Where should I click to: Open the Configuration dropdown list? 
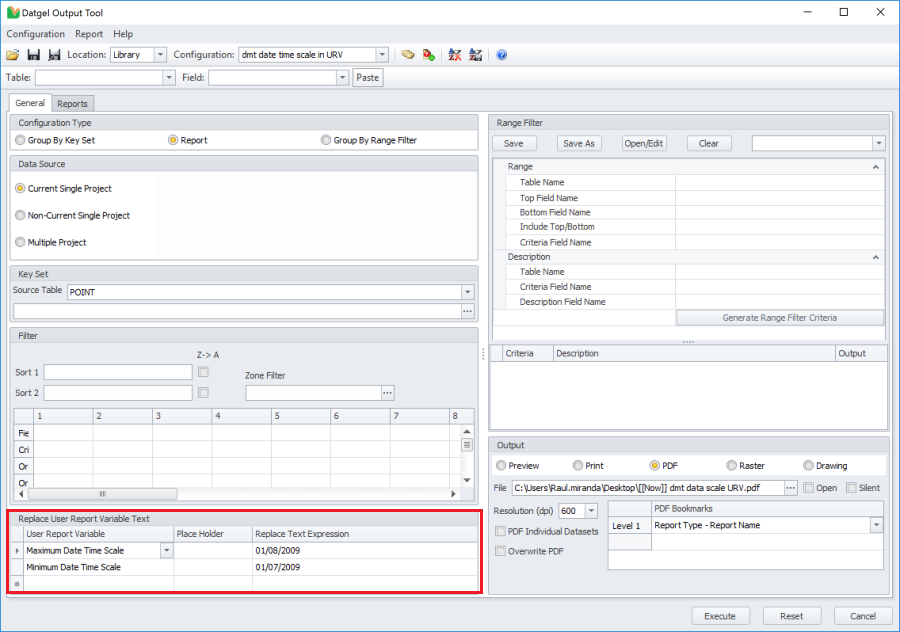click(x=382, y=55)
